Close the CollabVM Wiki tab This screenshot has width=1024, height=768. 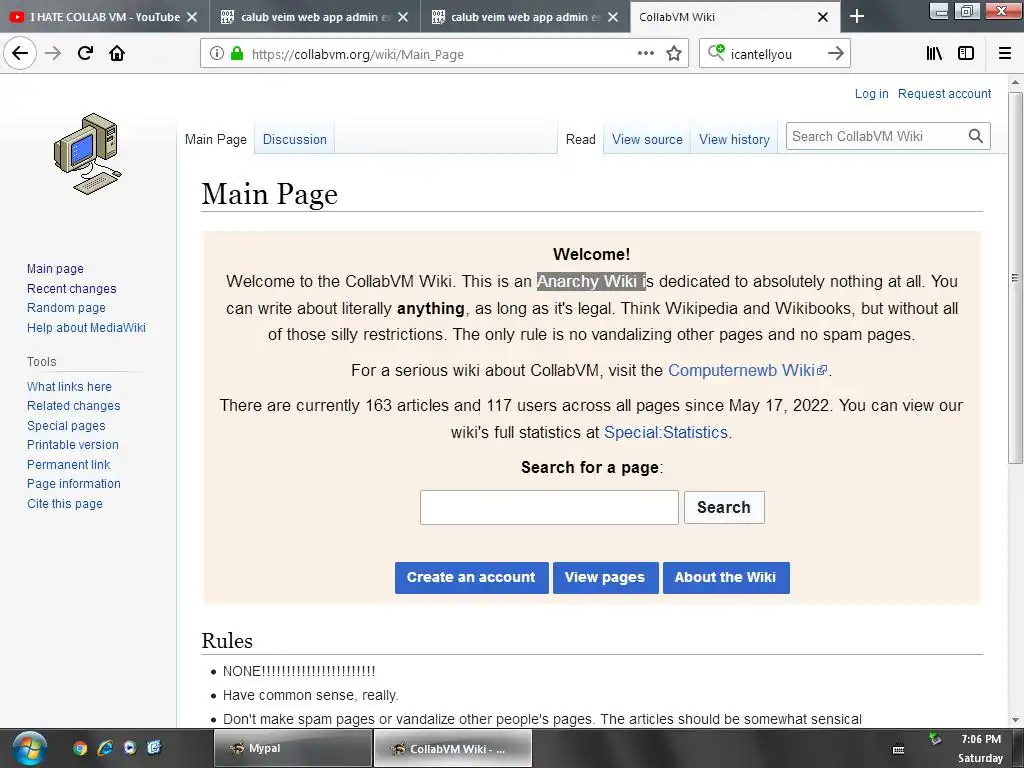pos(823,17)
